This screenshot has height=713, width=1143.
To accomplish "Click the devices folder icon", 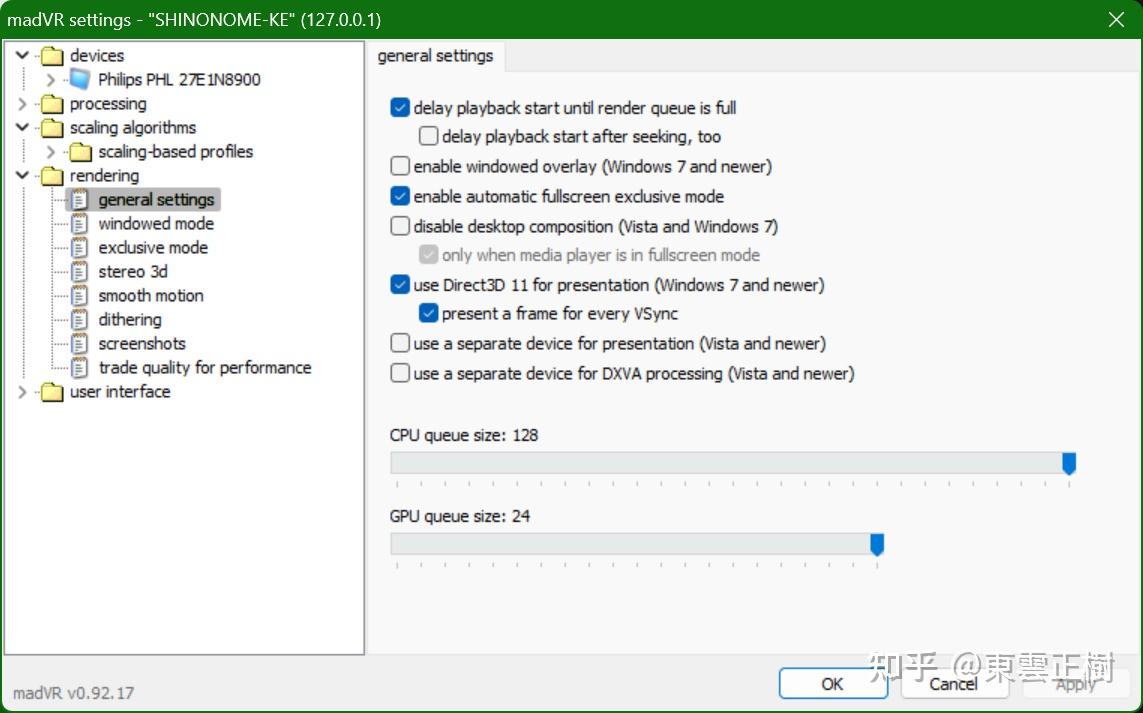I will (52, 55).
